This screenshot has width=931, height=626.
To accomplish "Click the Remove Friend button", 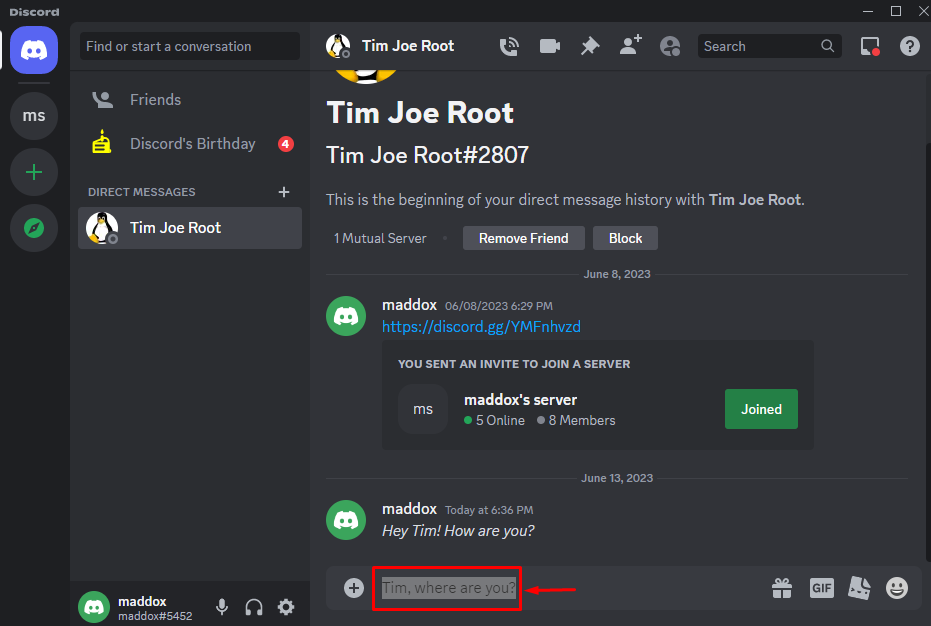I will point(524,238).
